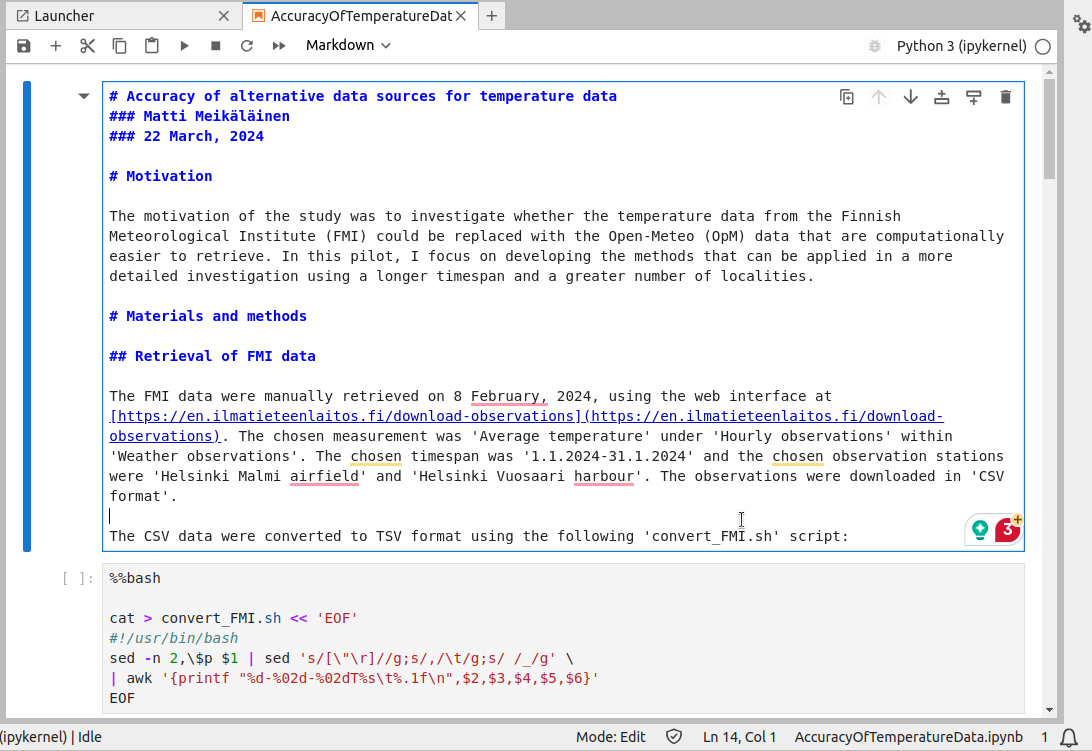Click the Grammarly green bulb icon

click(x=980, y=530)
